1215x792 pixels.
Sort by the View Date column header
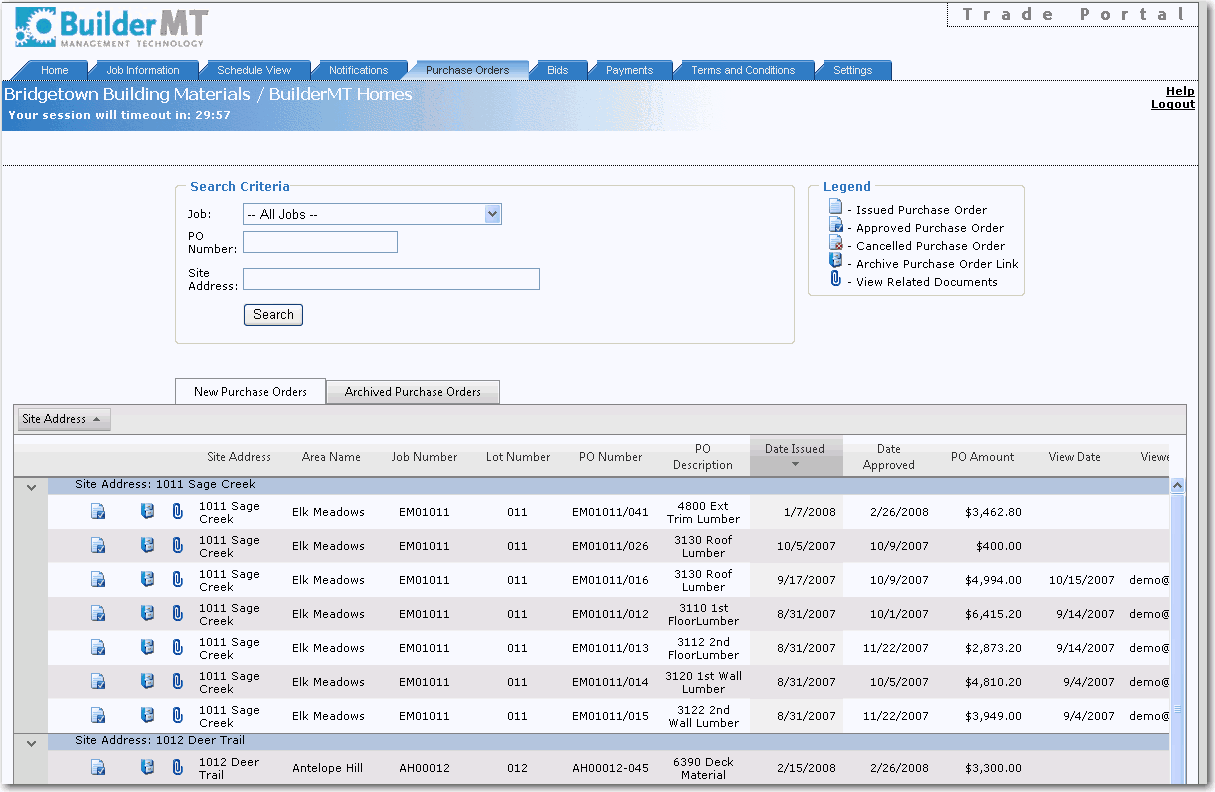(1075, 457)
